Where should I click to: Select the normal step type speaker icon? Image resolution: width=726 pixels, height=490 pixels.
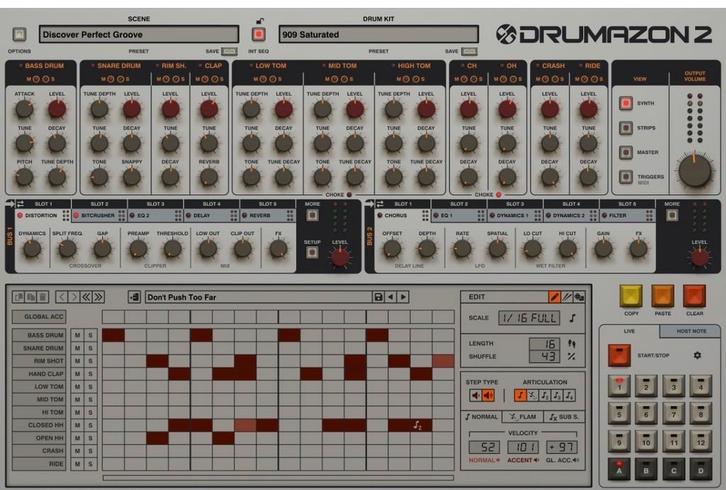coord(476,395)
